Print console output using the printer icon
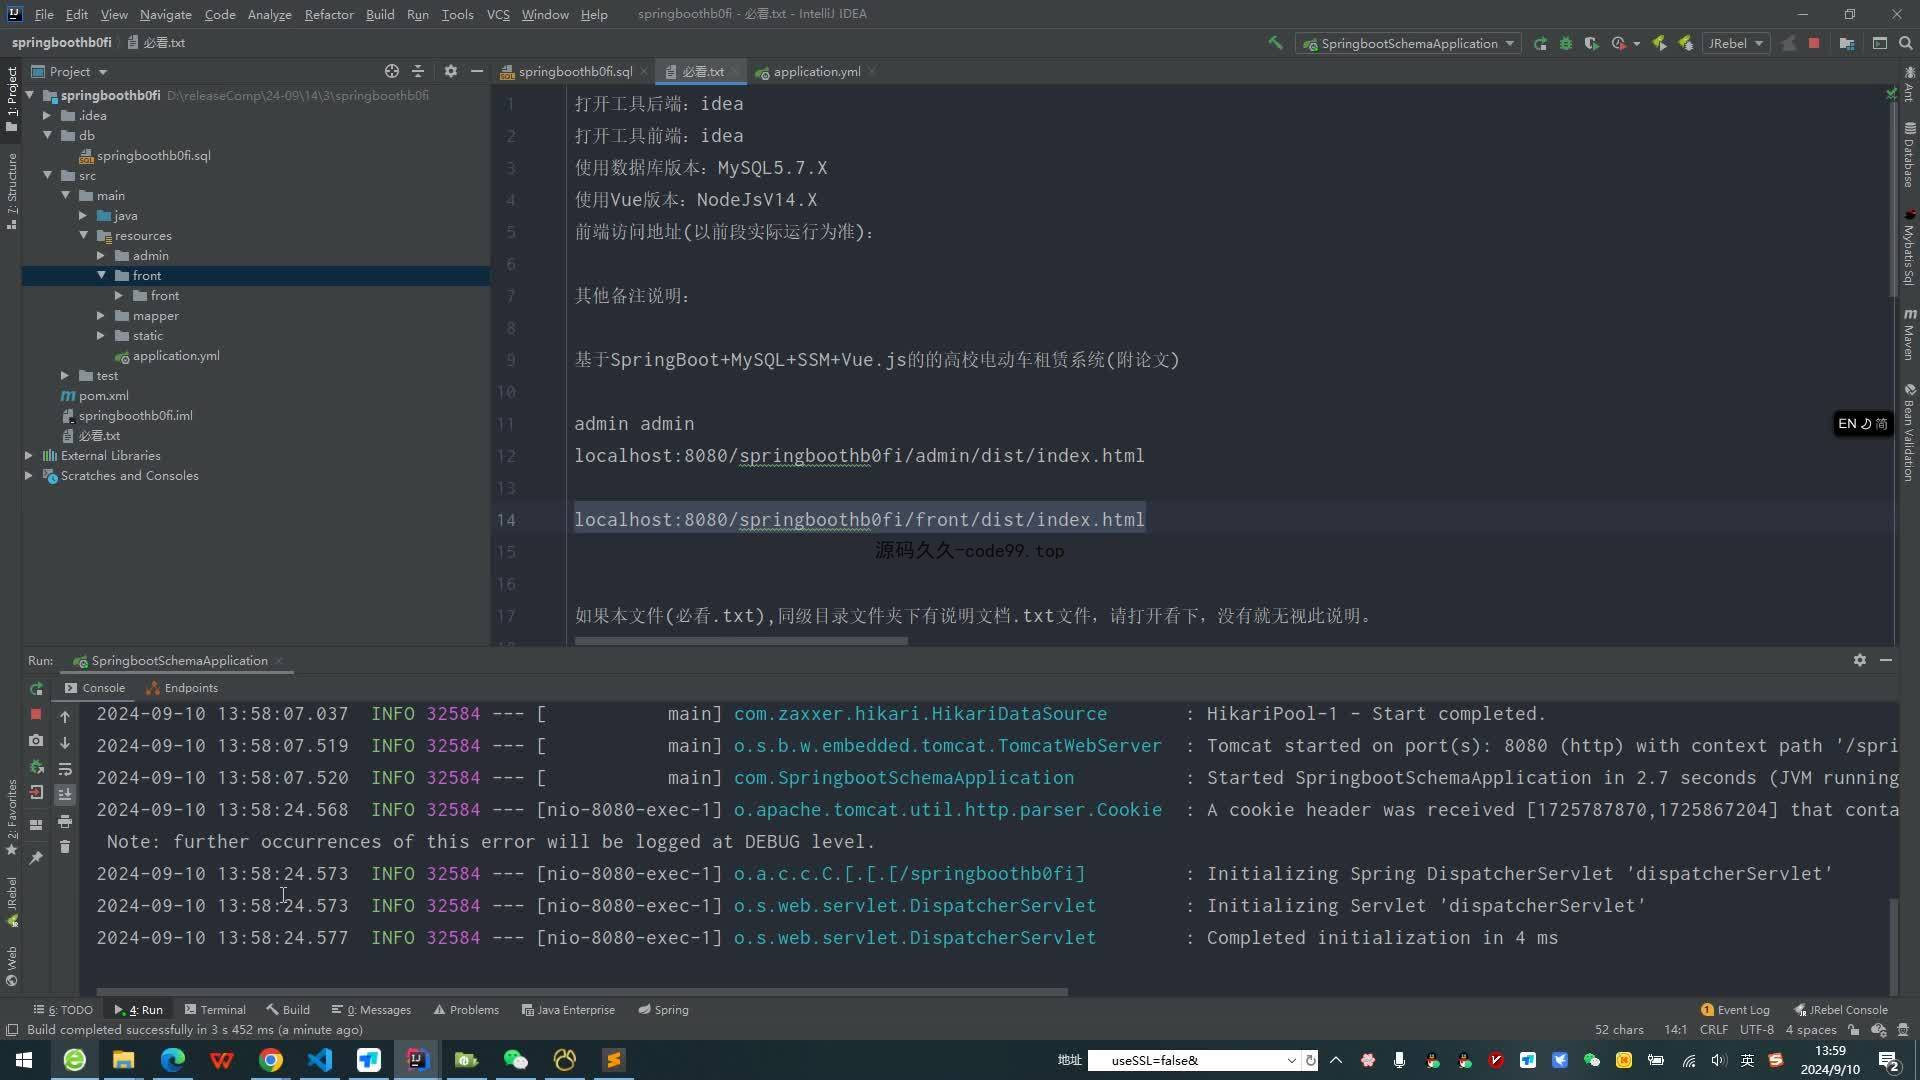This screenshot has width=1920, height=1080. pyautogui.click(x=65, y=821)
